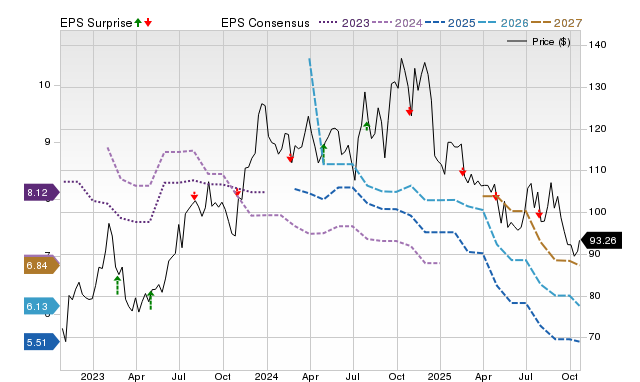Select green surprise arrow near May 2023
The height and width of the screenshot is (382, 640).
[151, 300]
